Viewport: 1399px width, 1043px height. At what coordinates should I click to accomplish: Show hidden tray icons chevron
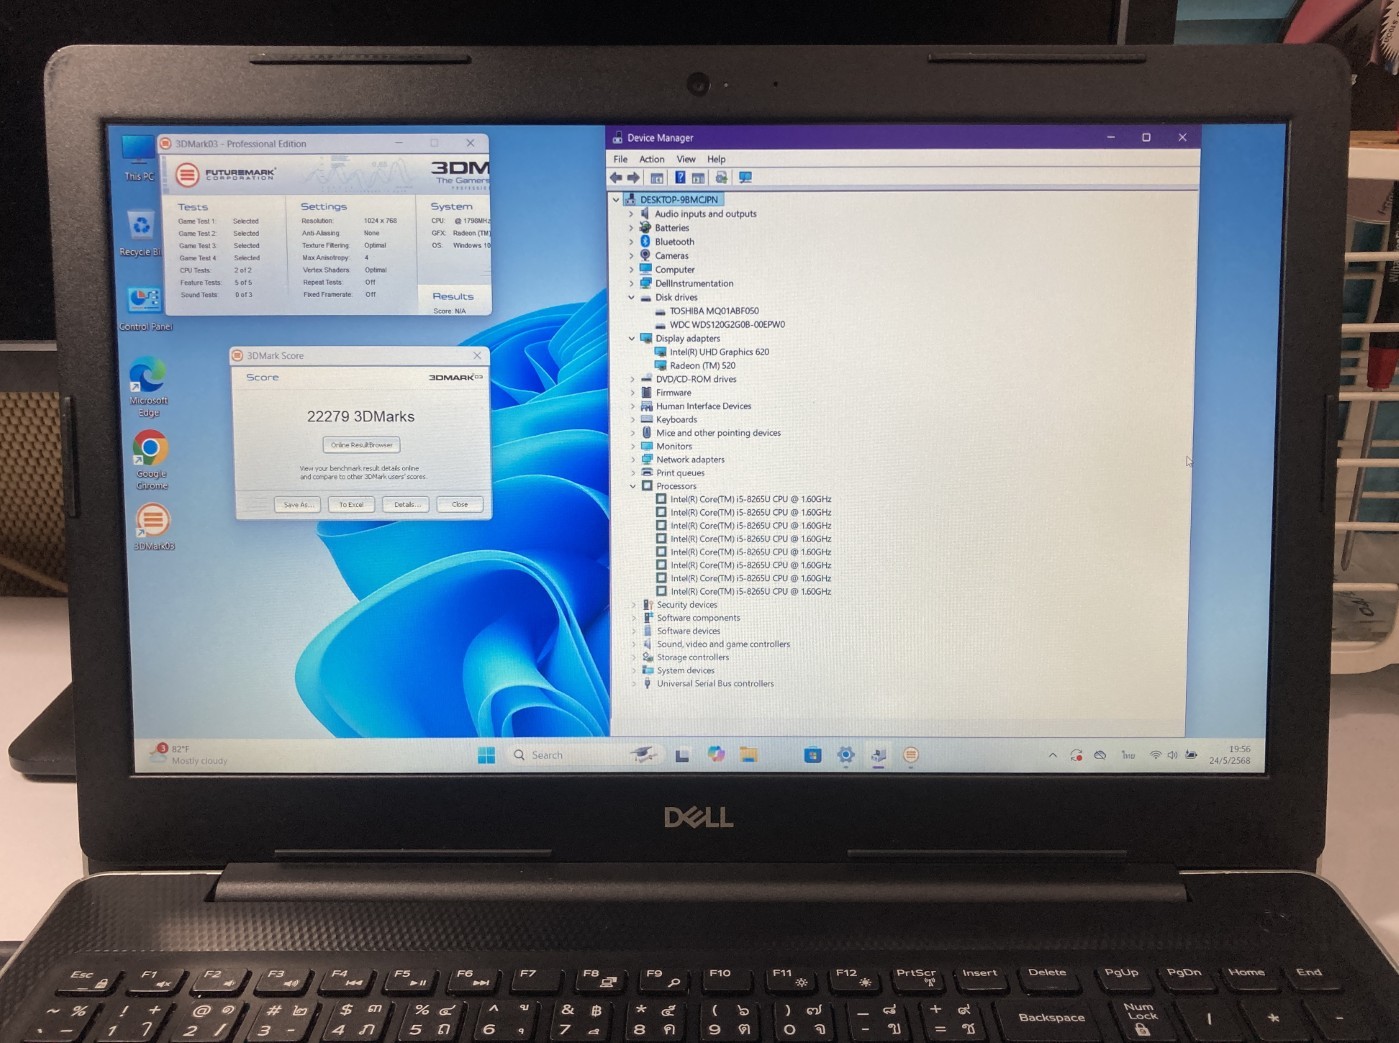pyautogui.click(x=1052, y=756)
